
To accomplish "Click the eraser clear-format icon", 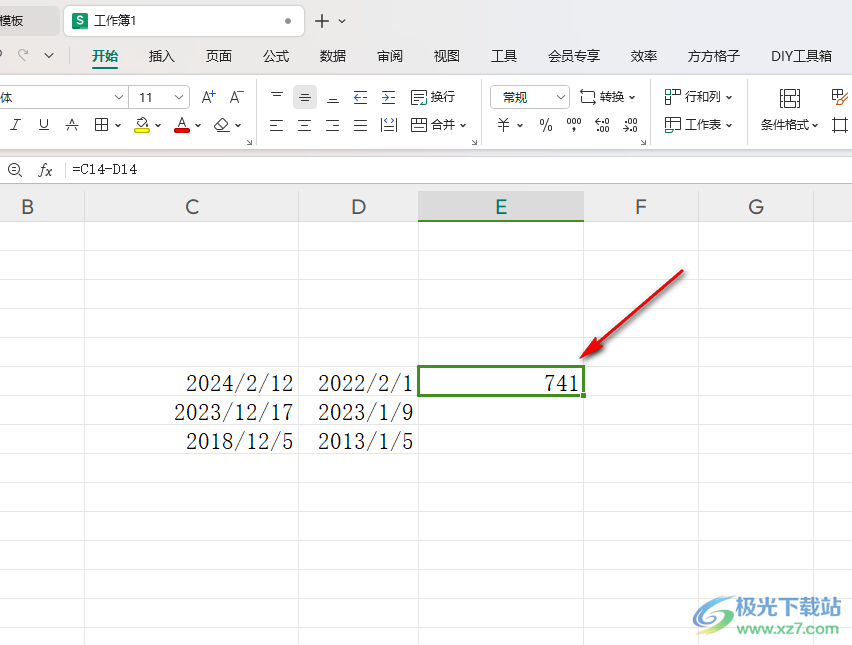I will [x=222, y=125].
